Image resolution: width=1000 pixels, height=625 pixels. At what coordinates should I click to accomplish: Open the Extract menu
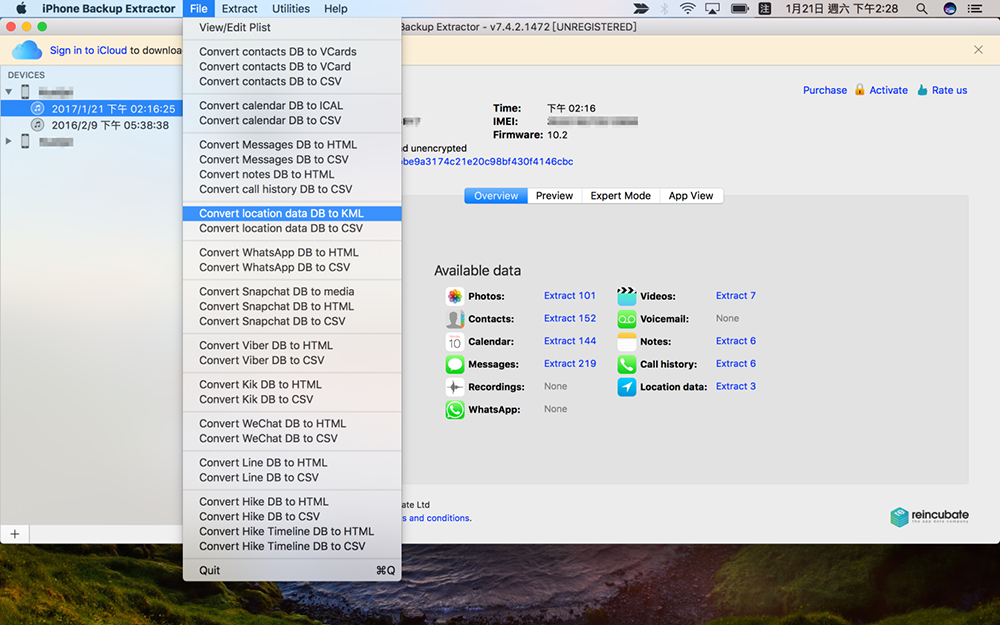pyautogui.click(x=239, y=8)
